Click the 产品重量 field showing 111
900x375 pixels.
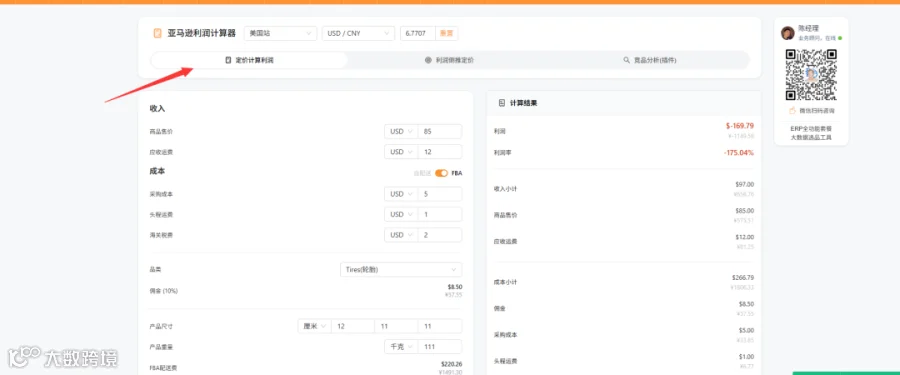pyautogui.click(x=440, y=347)
